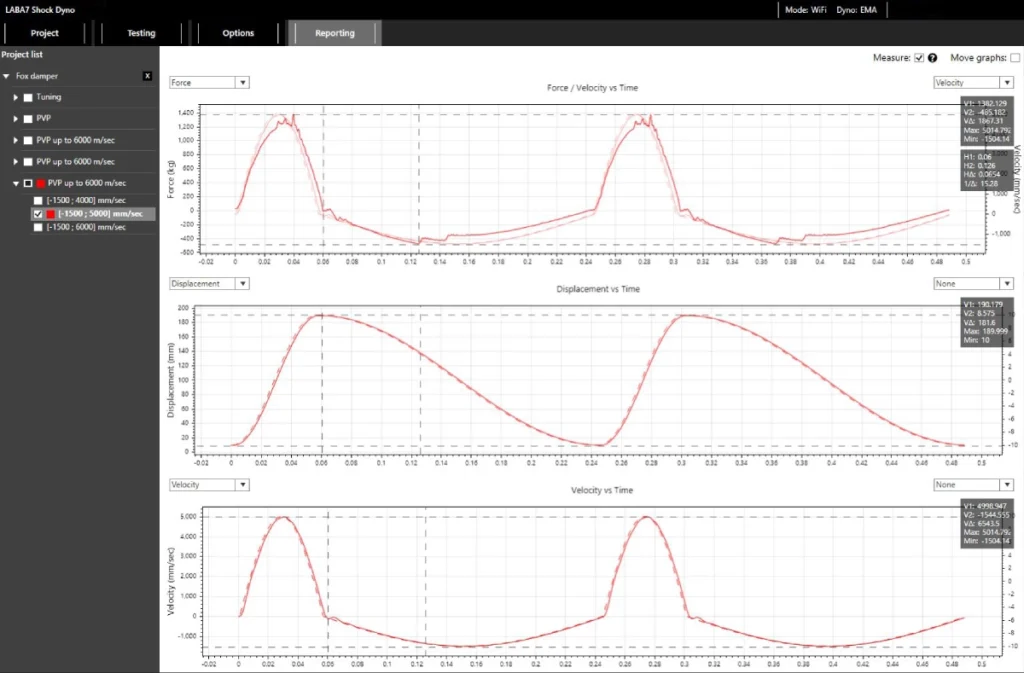
Task: Open the None dropdown on Displacement graph
Action: coord(974,284)
